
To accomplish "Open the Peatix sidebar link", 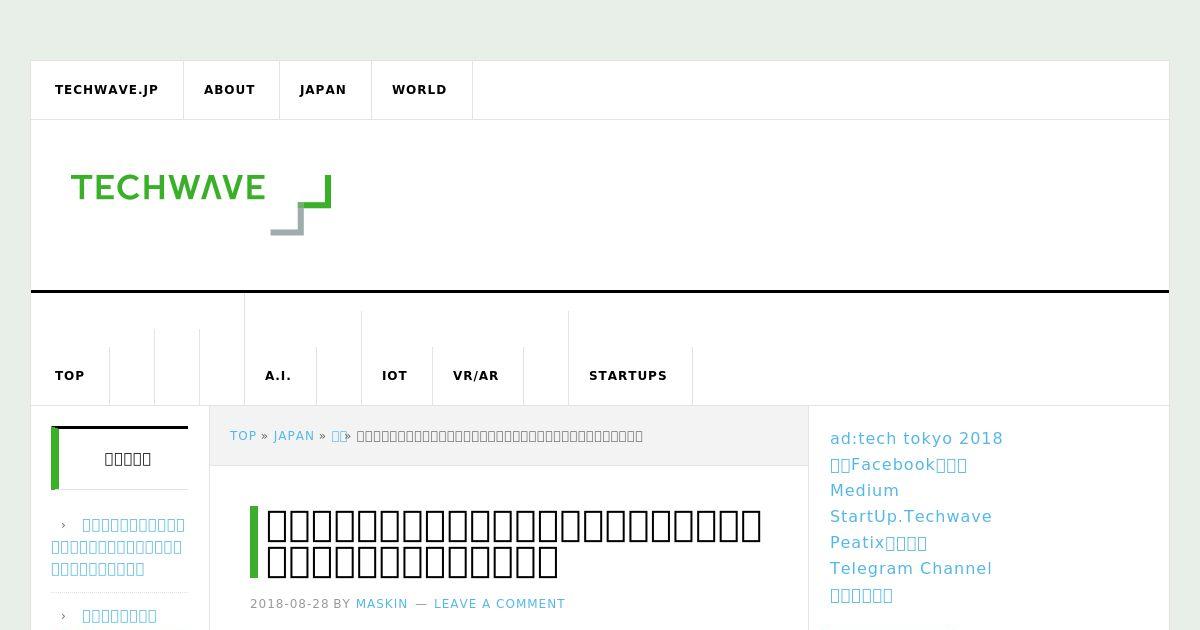I will [x=878, y=543].
